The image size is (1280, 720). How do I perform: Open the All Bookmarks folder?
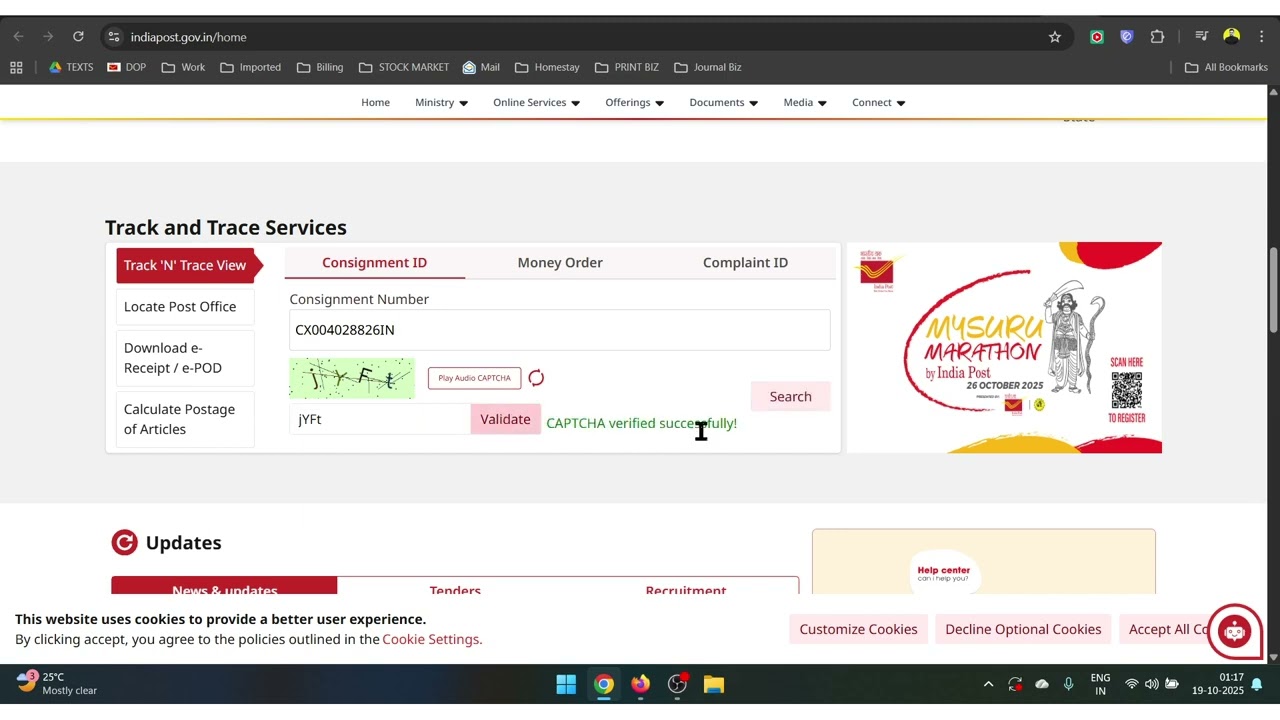(1226, 67)
